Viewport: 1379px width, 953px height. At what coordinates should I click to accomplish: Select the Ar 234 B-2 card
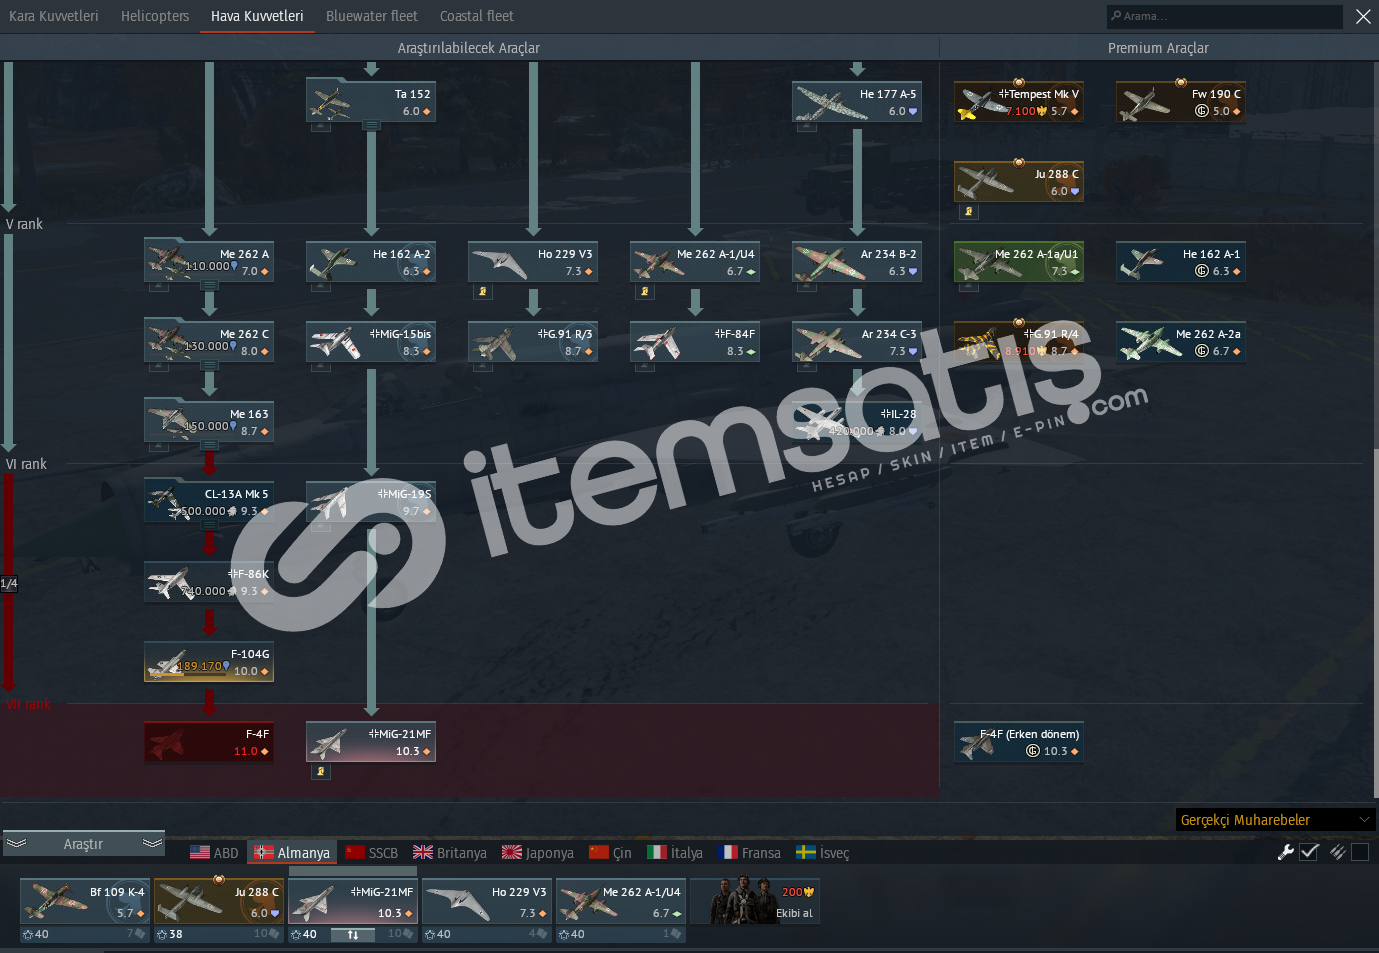(857, 262)
